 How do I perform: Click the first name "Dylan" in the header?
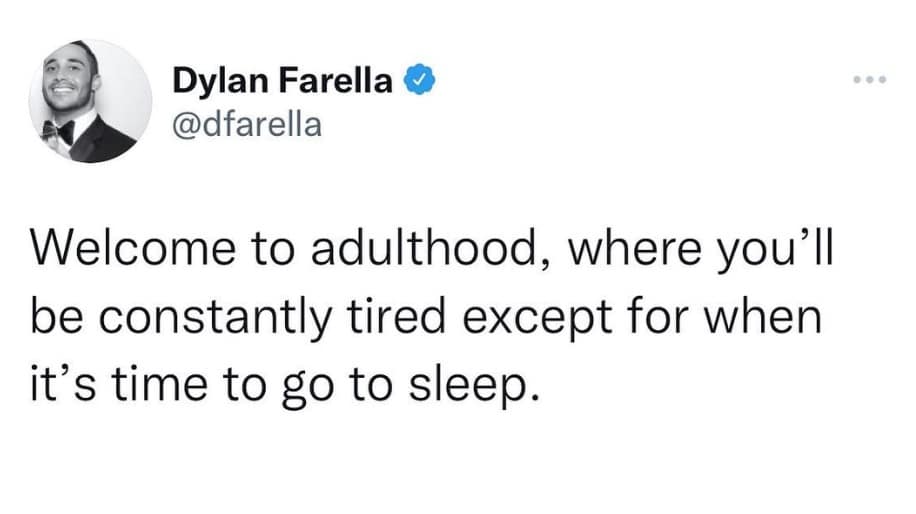pos(213,80)
